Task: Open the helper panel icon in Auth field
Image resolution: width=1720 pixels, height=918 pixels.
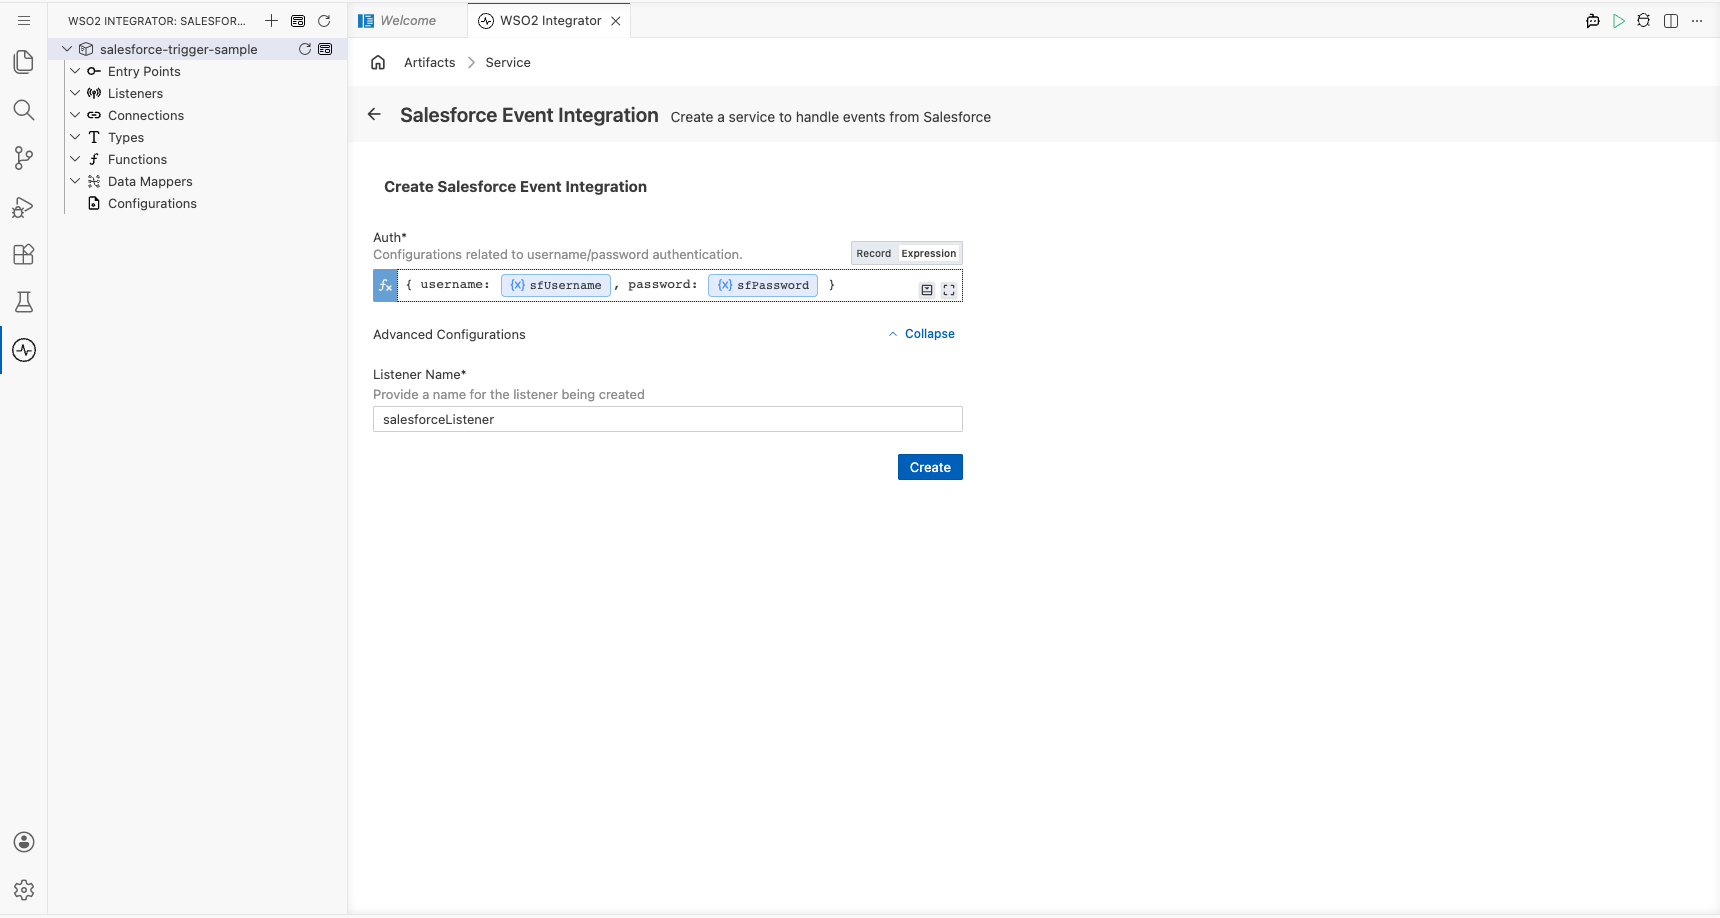Action: click(927, 290)
